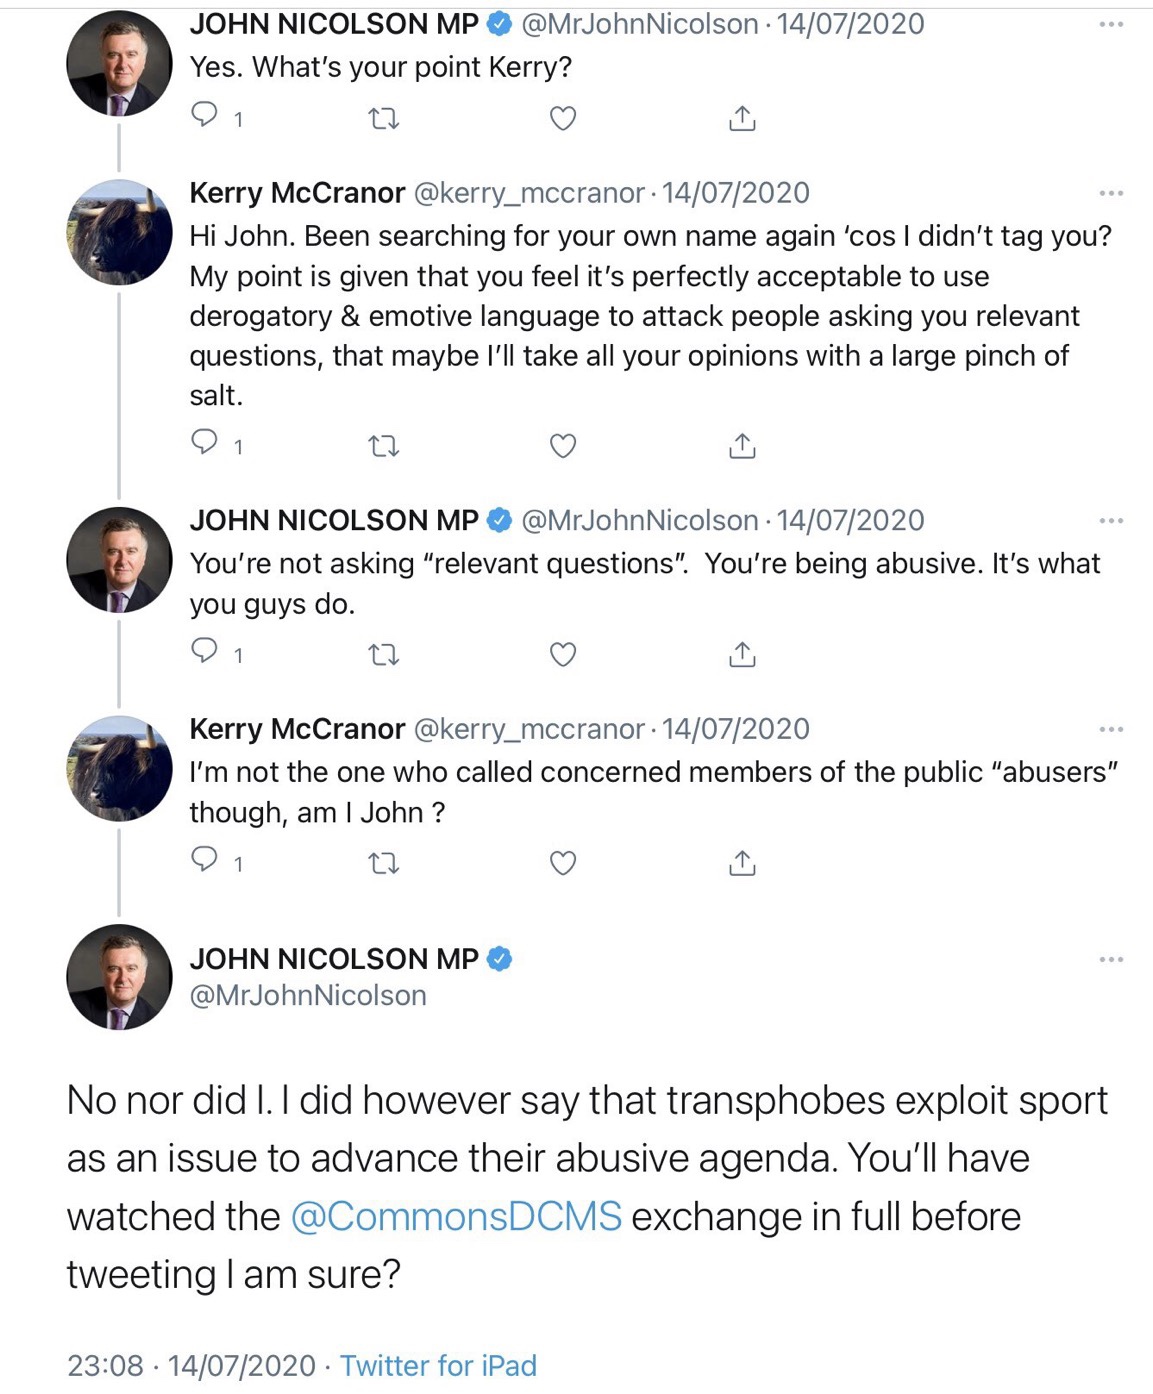
Task: Reply to Kerry's 'Hi John' tweet
Action: tap(204, 443)
